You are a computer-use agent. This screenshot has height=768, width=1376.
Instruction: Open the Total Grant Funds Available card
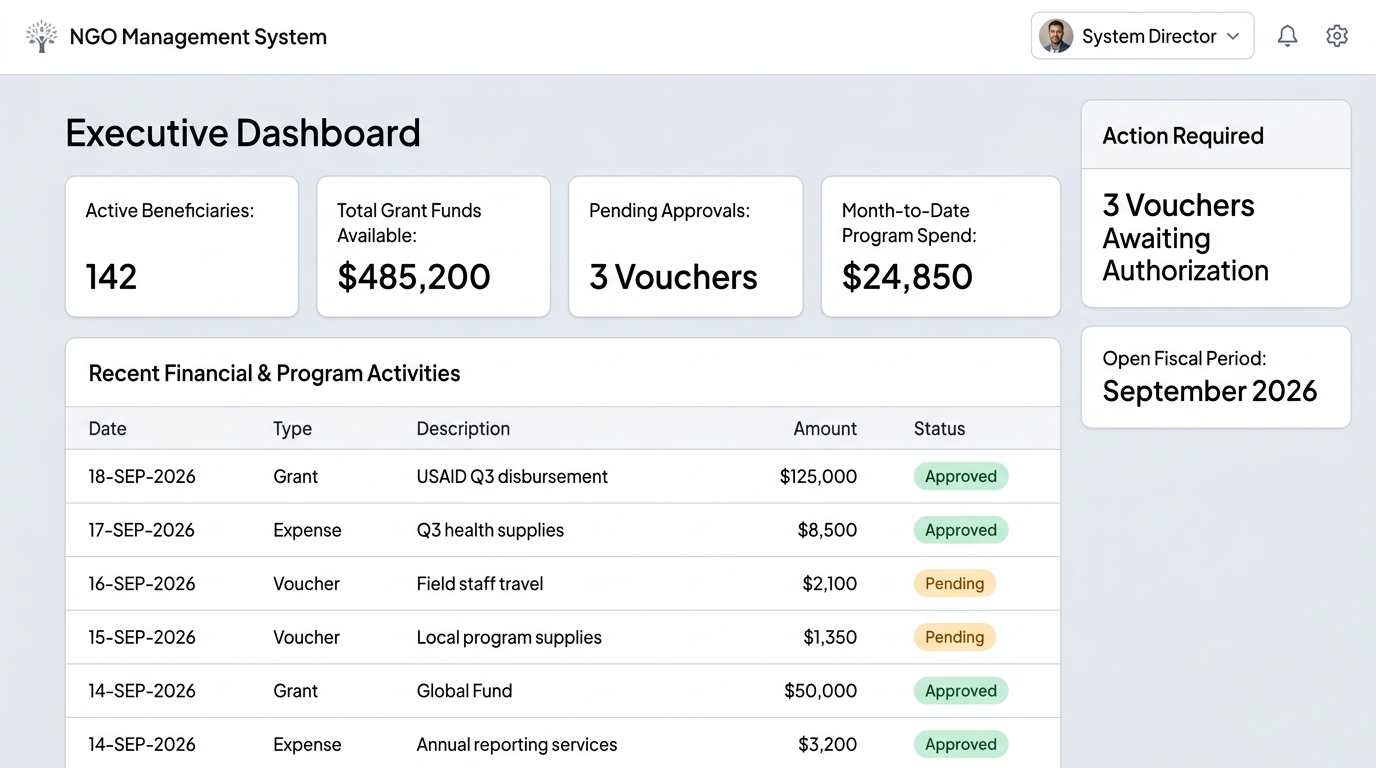point(433,247)
